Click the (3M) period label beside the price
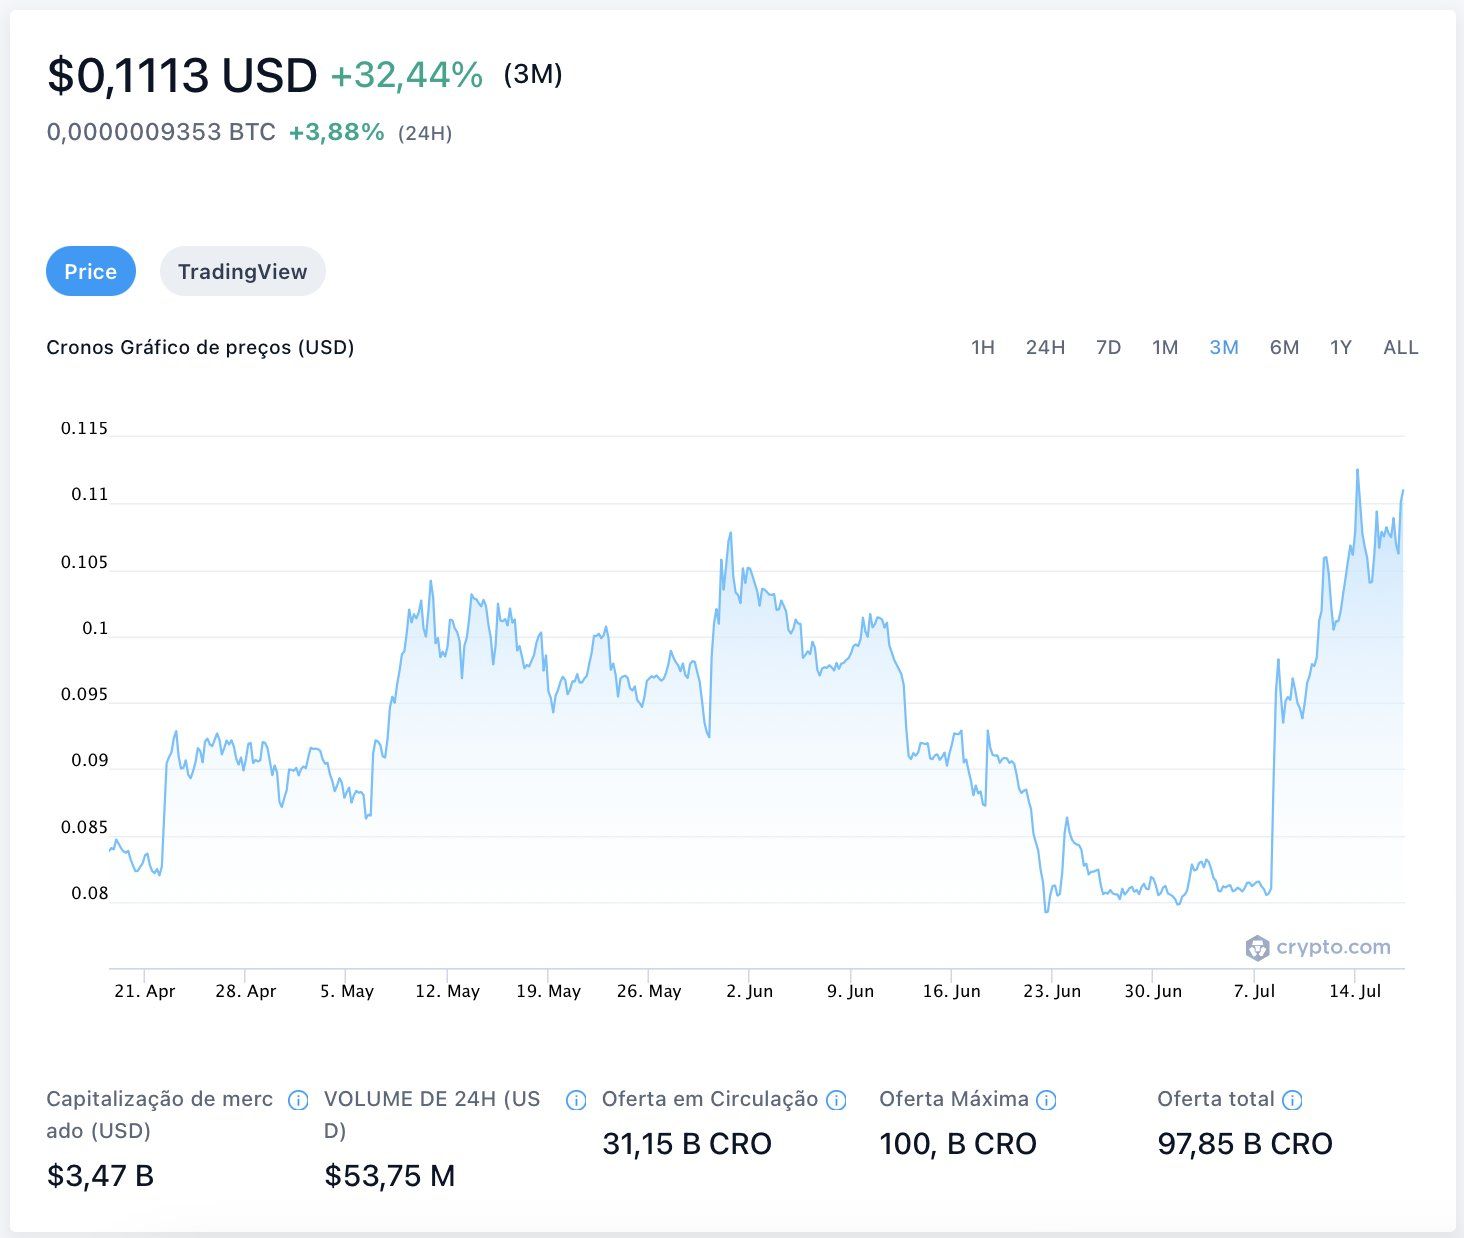The image size is (1464, 1238). (533, 74)
